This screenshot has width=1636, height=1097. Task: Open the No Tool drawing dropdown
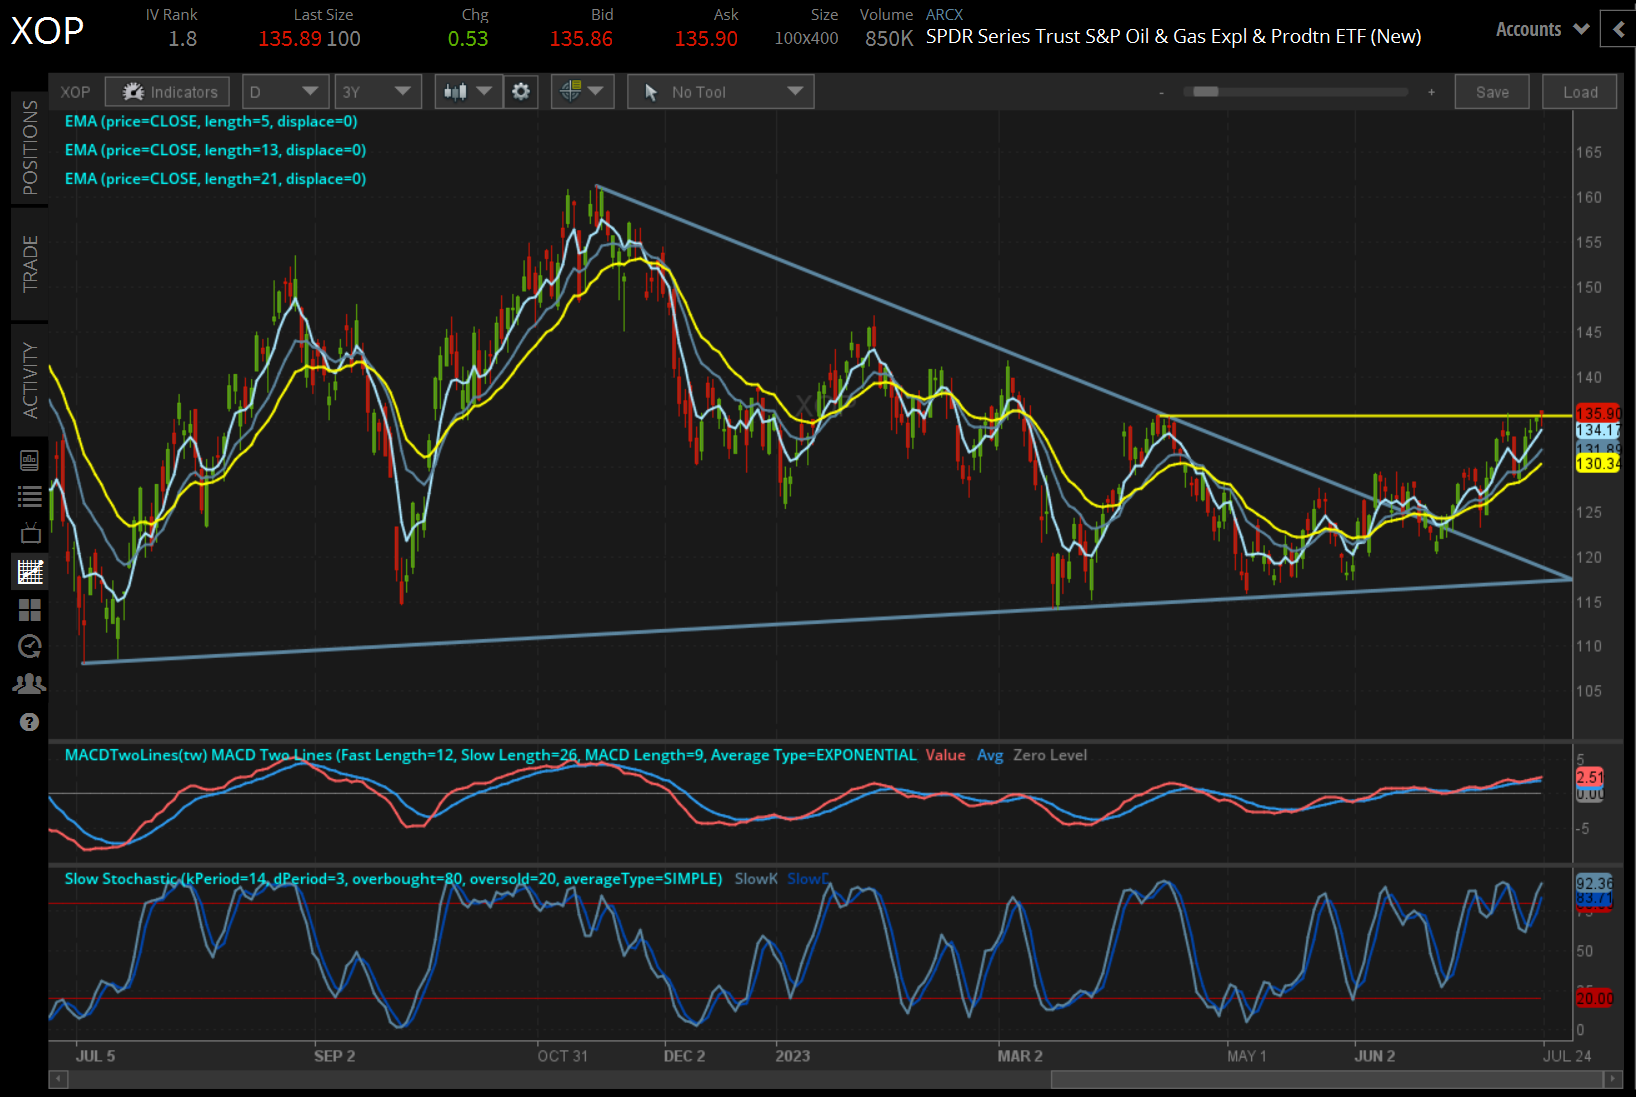pyautogui.click(x=720, y=91)
